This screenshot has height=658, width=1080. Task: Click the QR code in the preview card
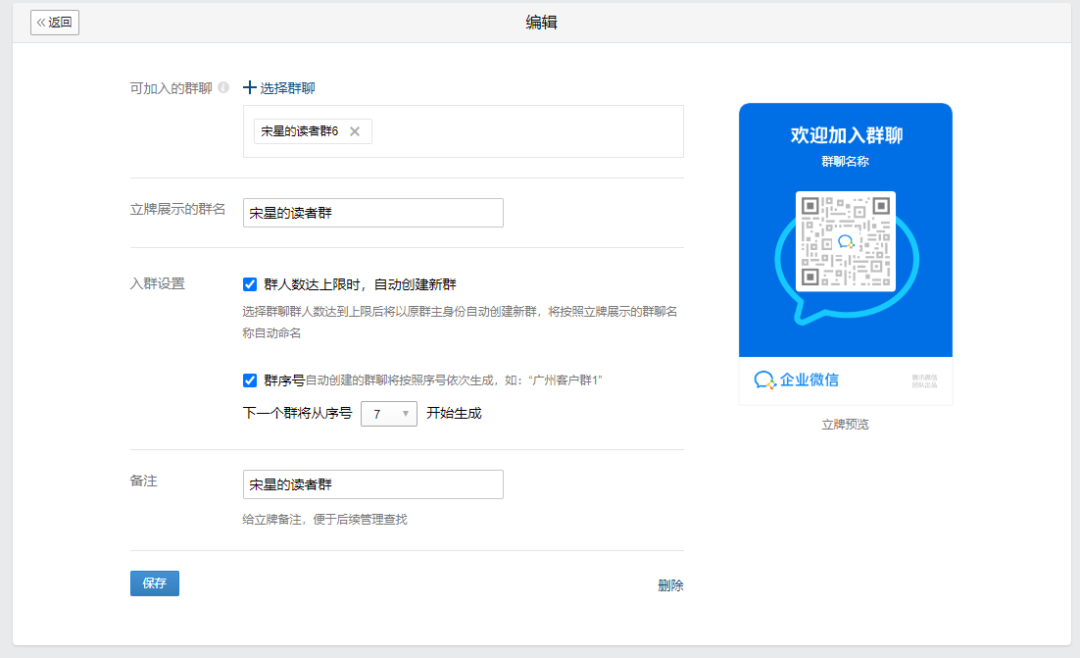[x=845, y=241]
